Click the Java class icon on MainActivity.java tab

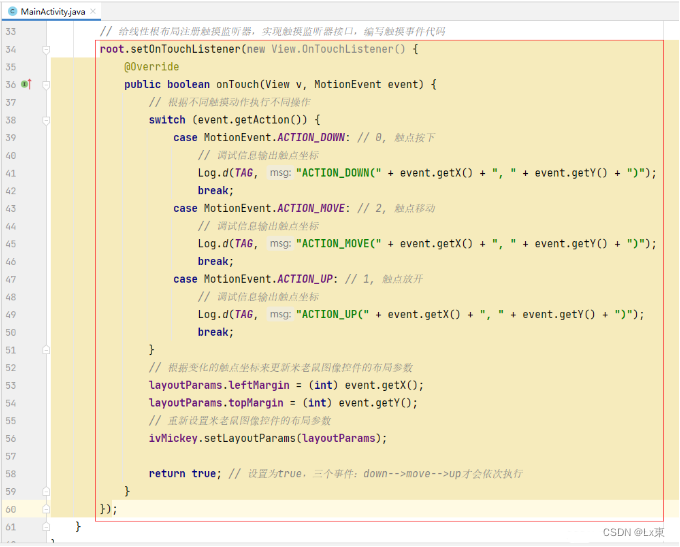pos(13,12)
